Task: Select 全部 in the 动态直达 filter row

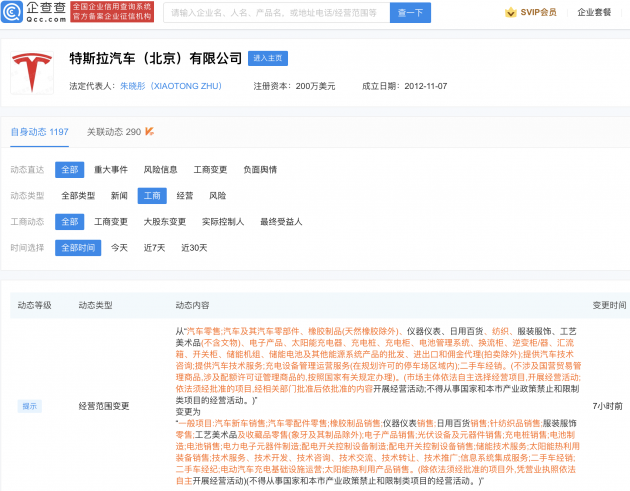Action: [70, 170]
